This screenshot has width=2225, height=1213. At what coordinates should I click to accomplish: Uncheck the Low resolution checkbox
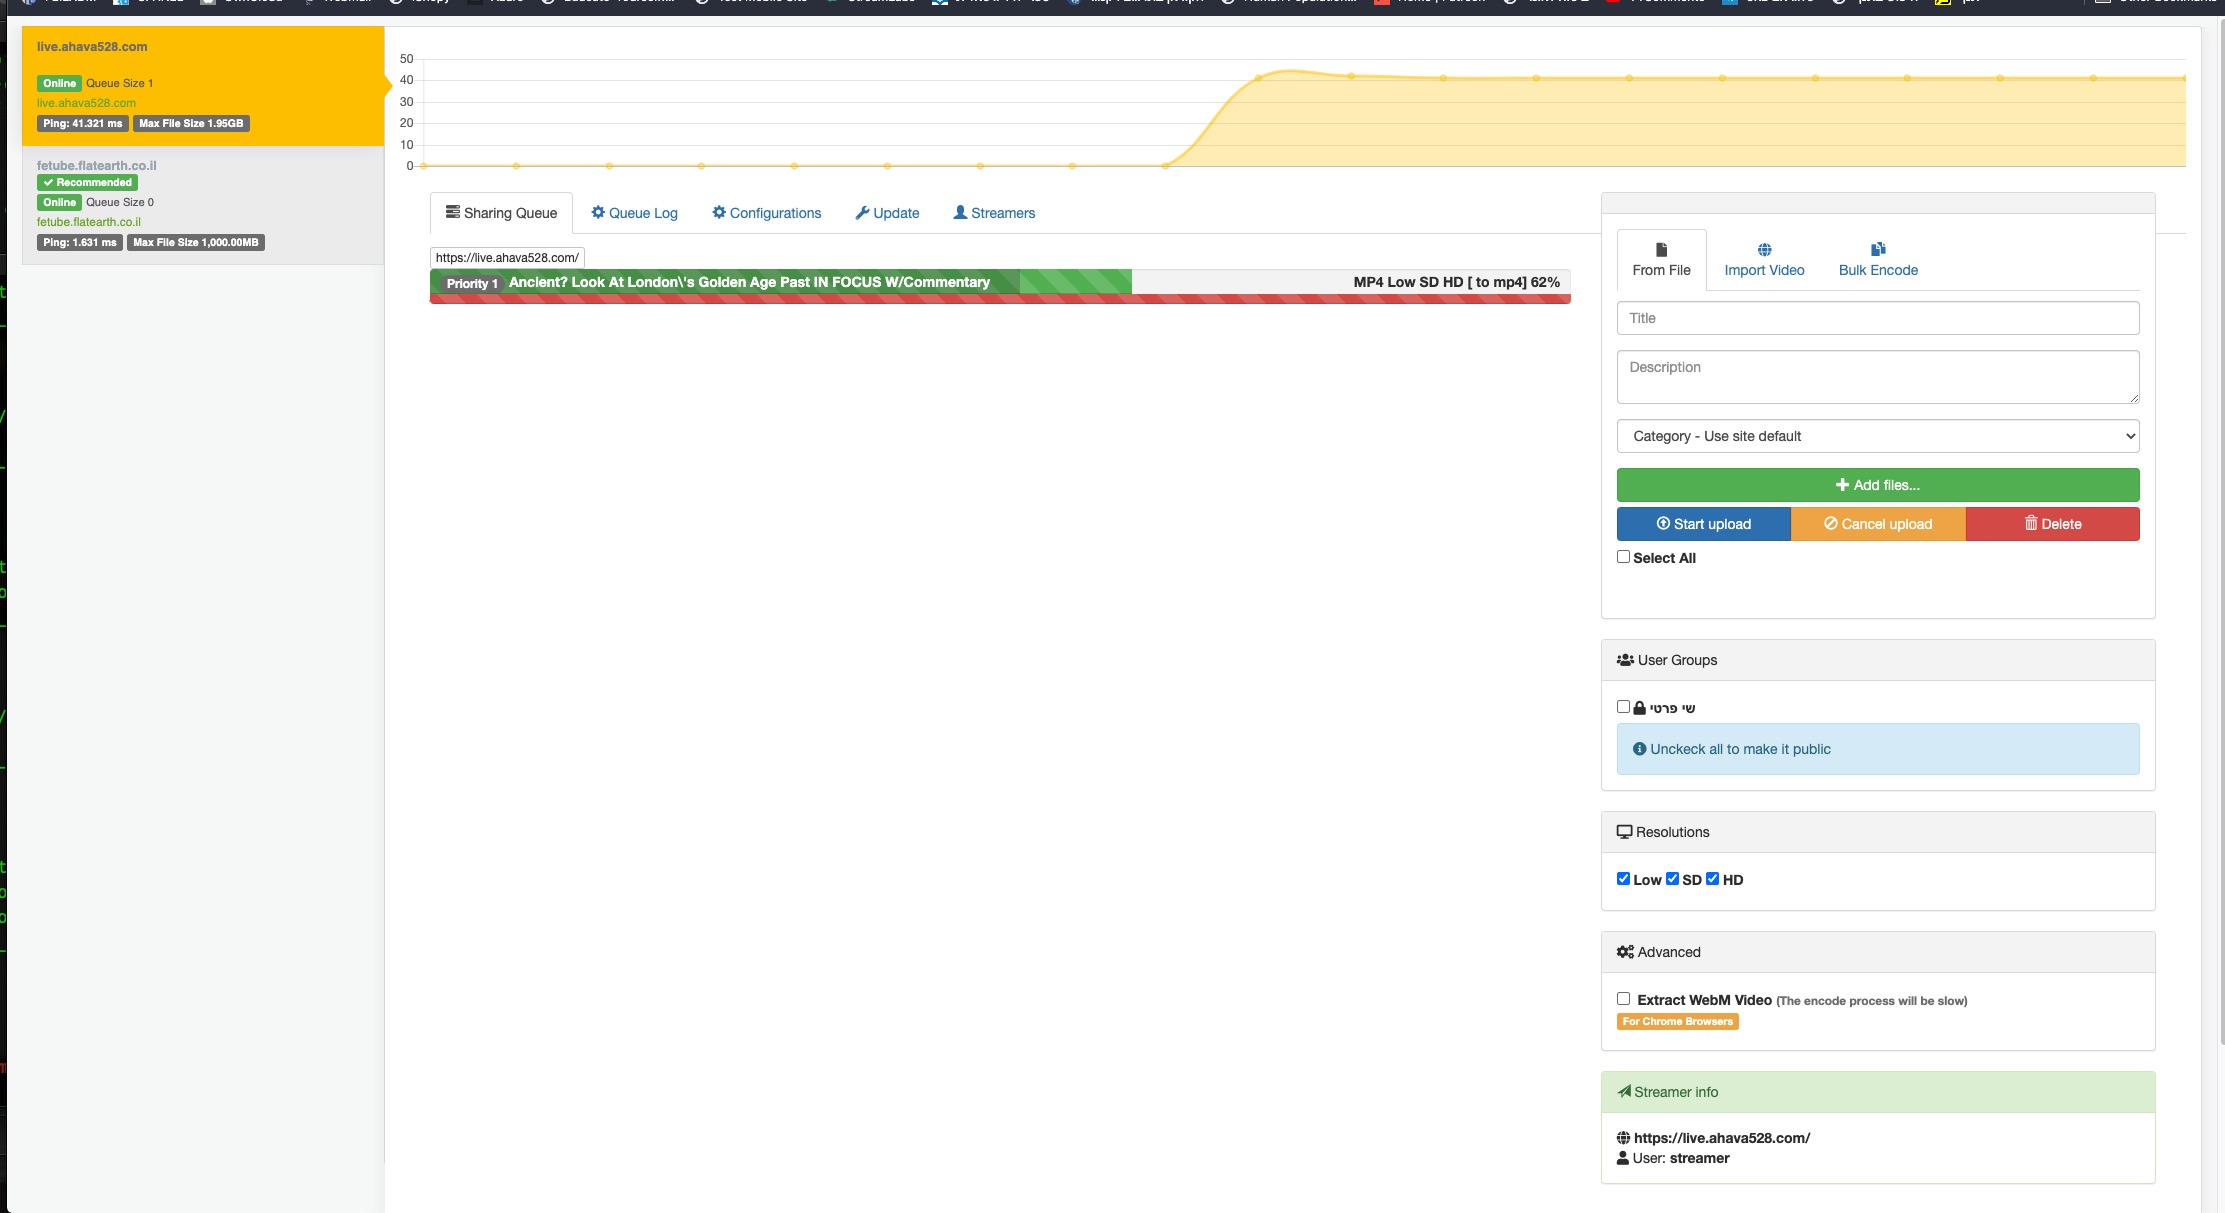coord(1623,879)
